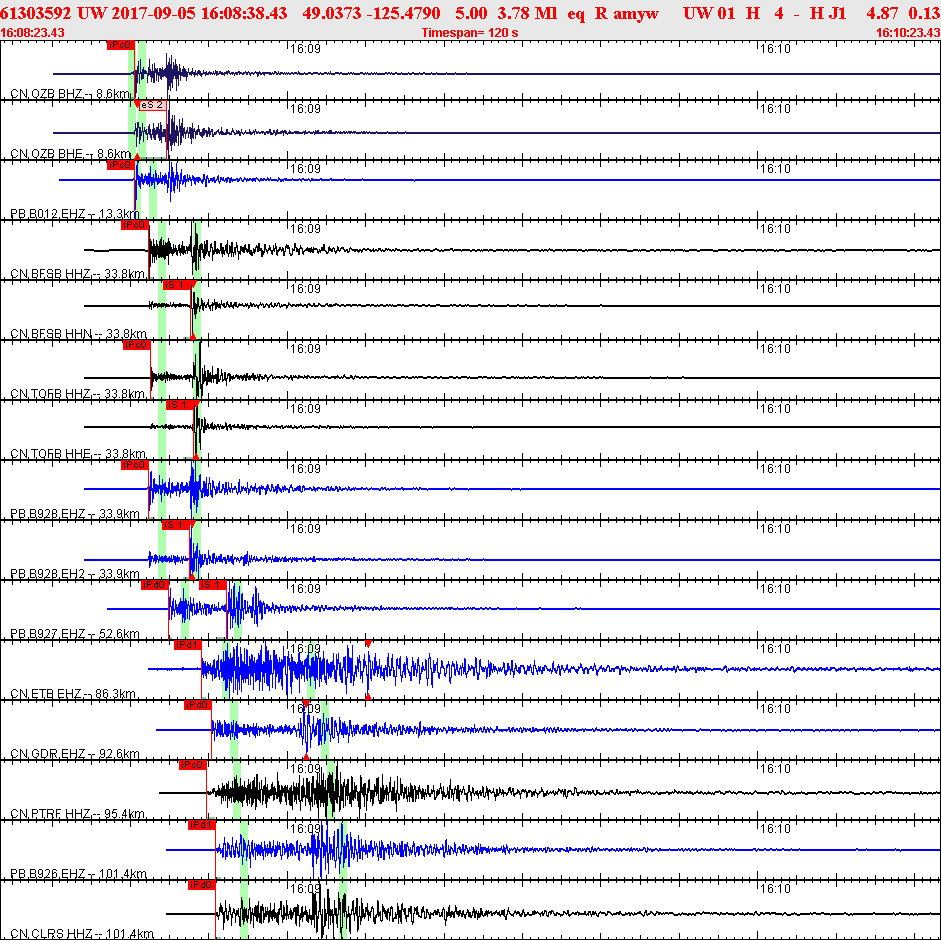The image size is (941, 940).
Task: Select the iPc0 pick flag on CN.BFSB HHZ
Action: (134, 225)
